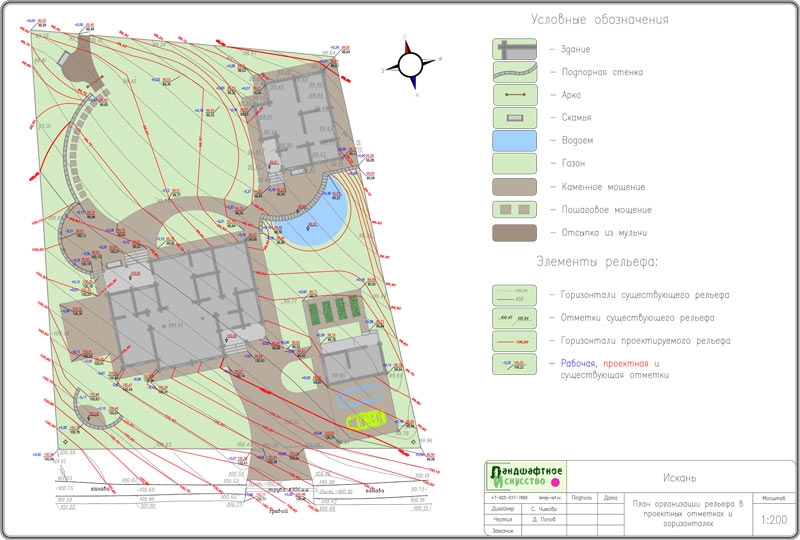800x540 pixels.
Task: Click the Арка legend label
Action: click(571, 95)
